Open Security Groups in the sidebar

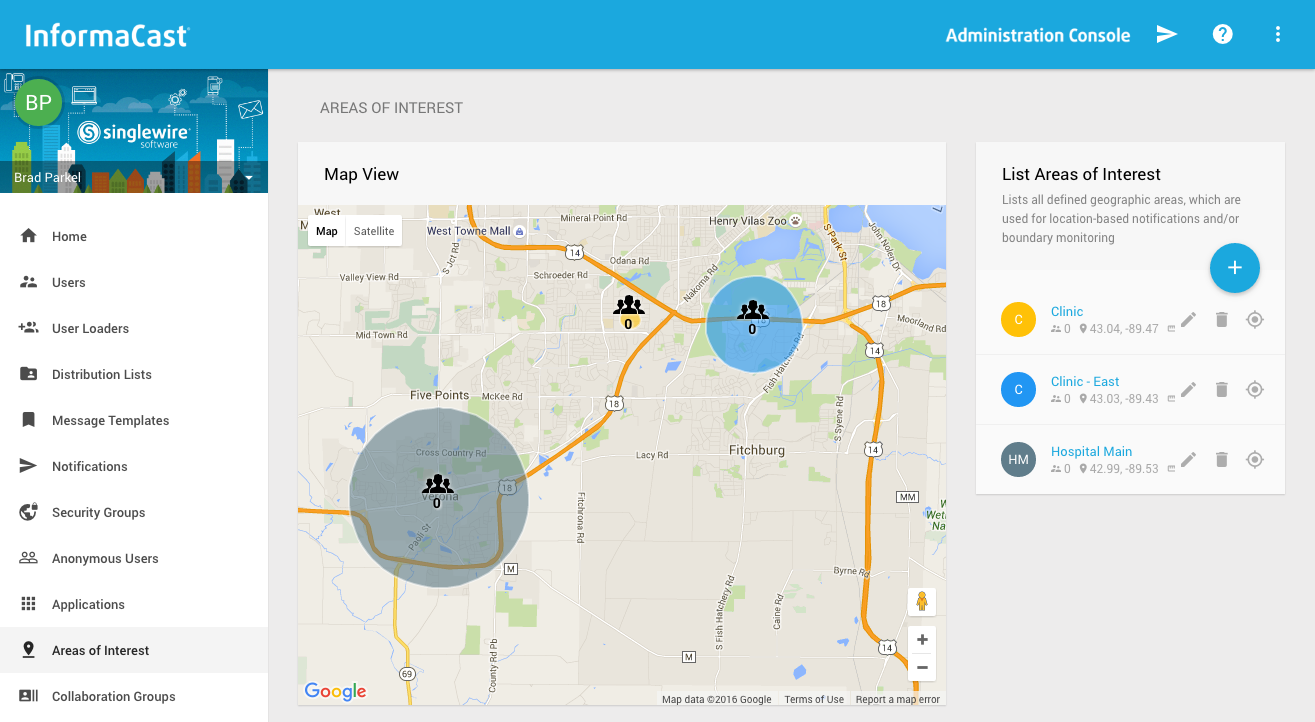click(x=134, y=512)
